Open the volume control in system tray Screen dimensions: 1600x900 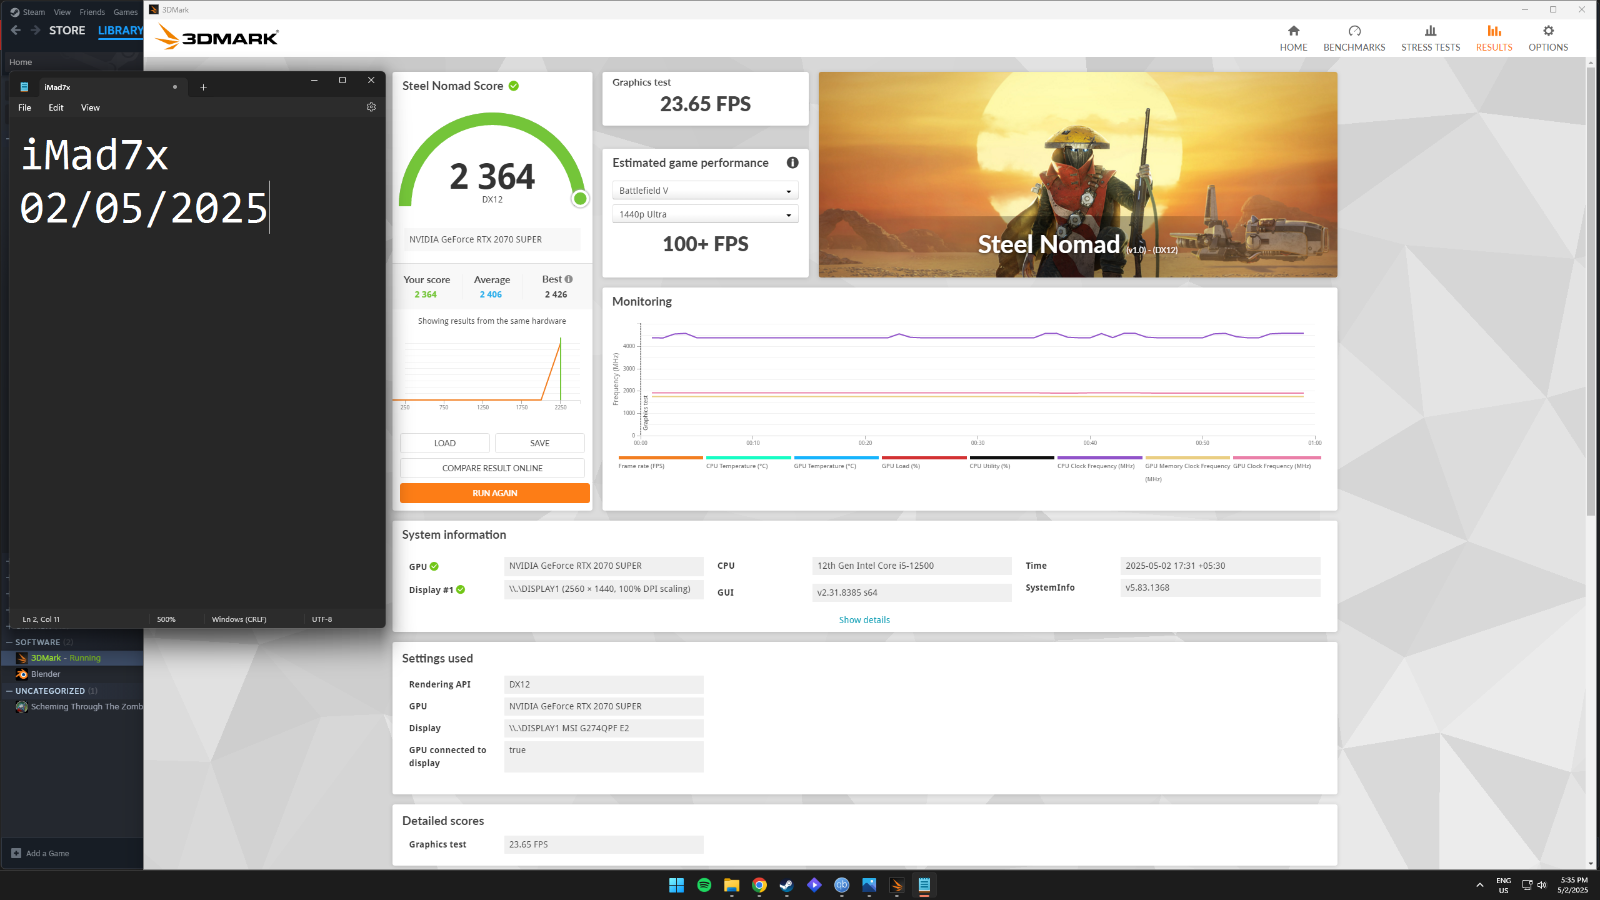(x=1542, y=885)
